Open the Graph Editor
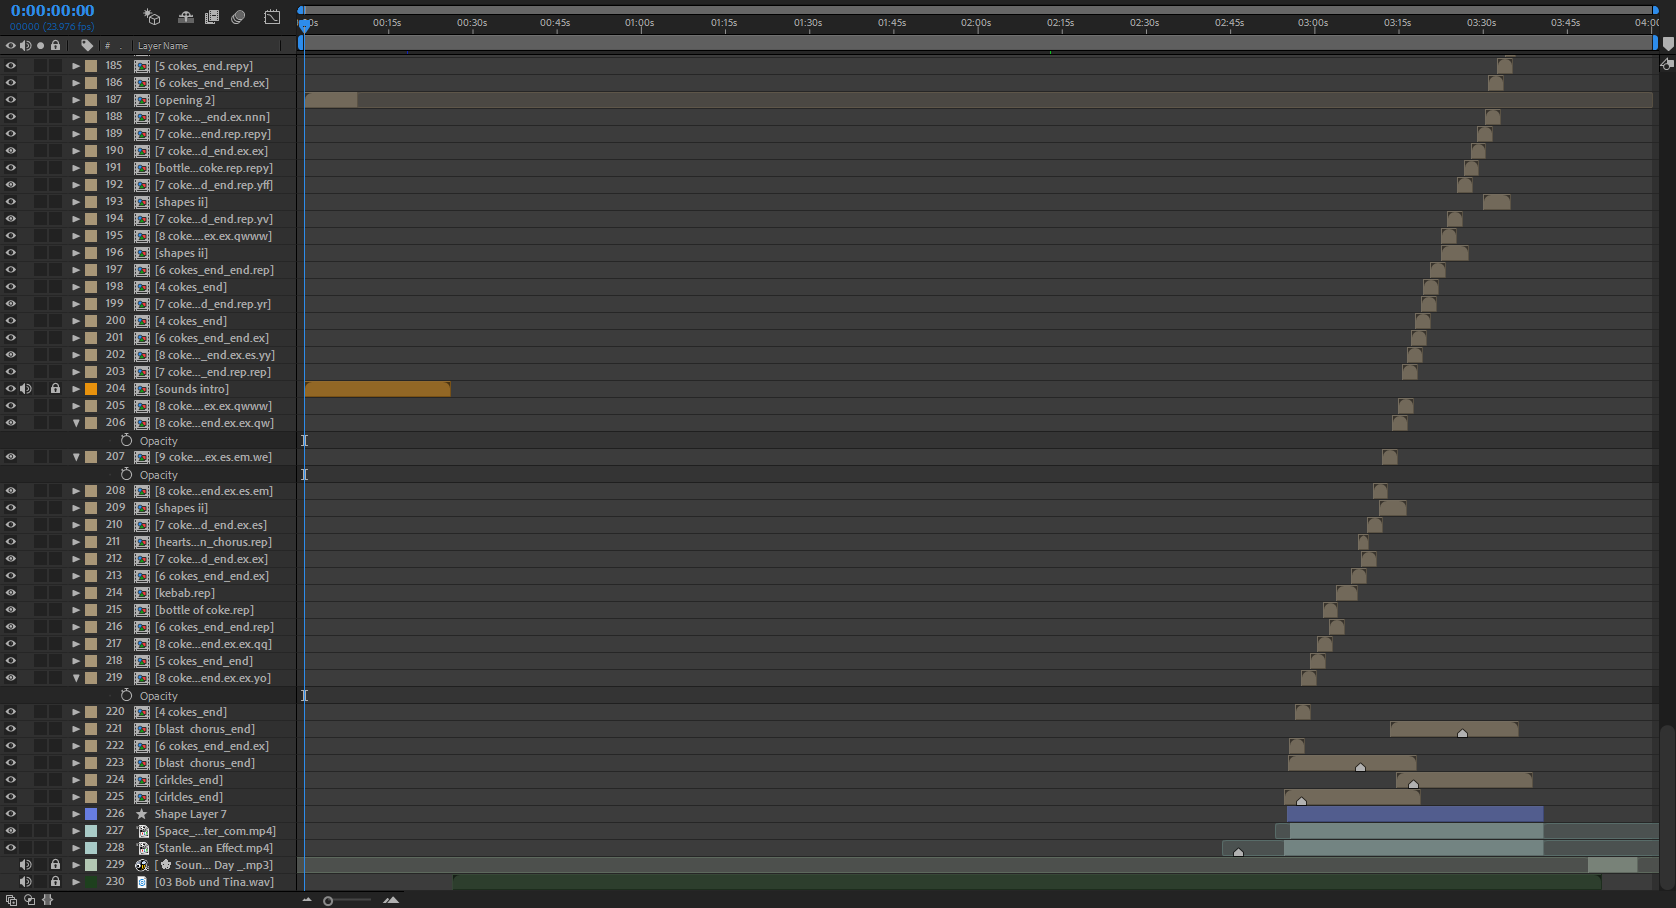 272,17
